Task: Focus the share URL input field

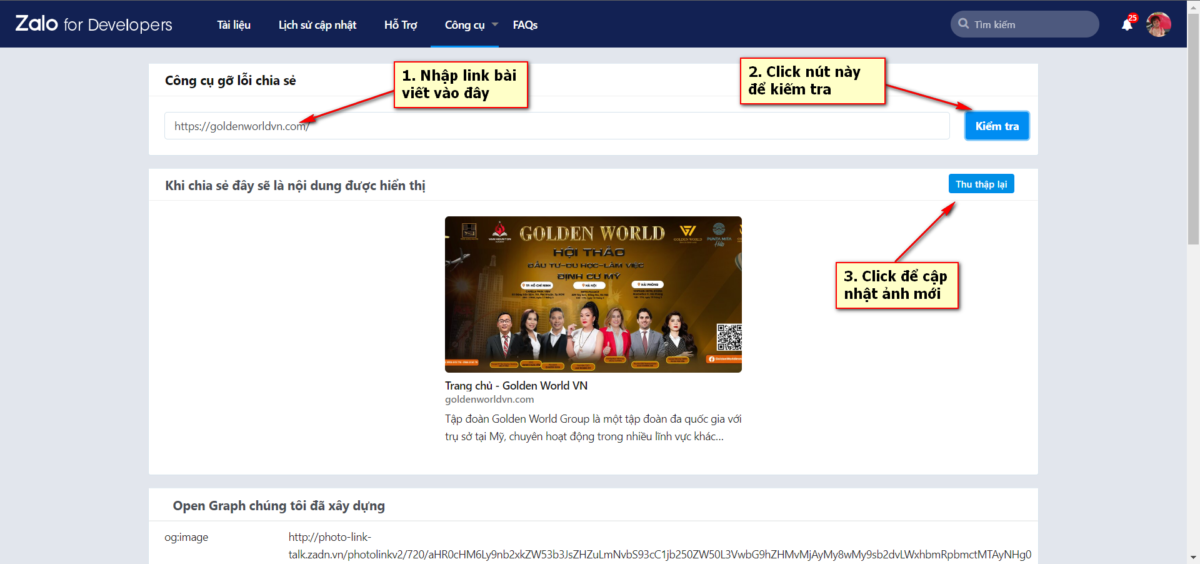Action: pos(557,126)
